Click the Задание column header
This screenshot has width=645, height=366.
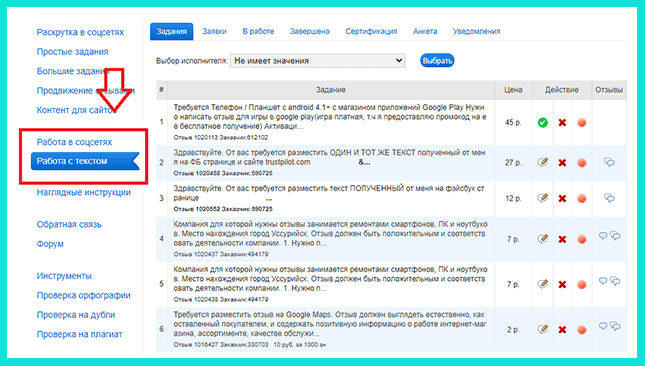(x=331, y=90)
